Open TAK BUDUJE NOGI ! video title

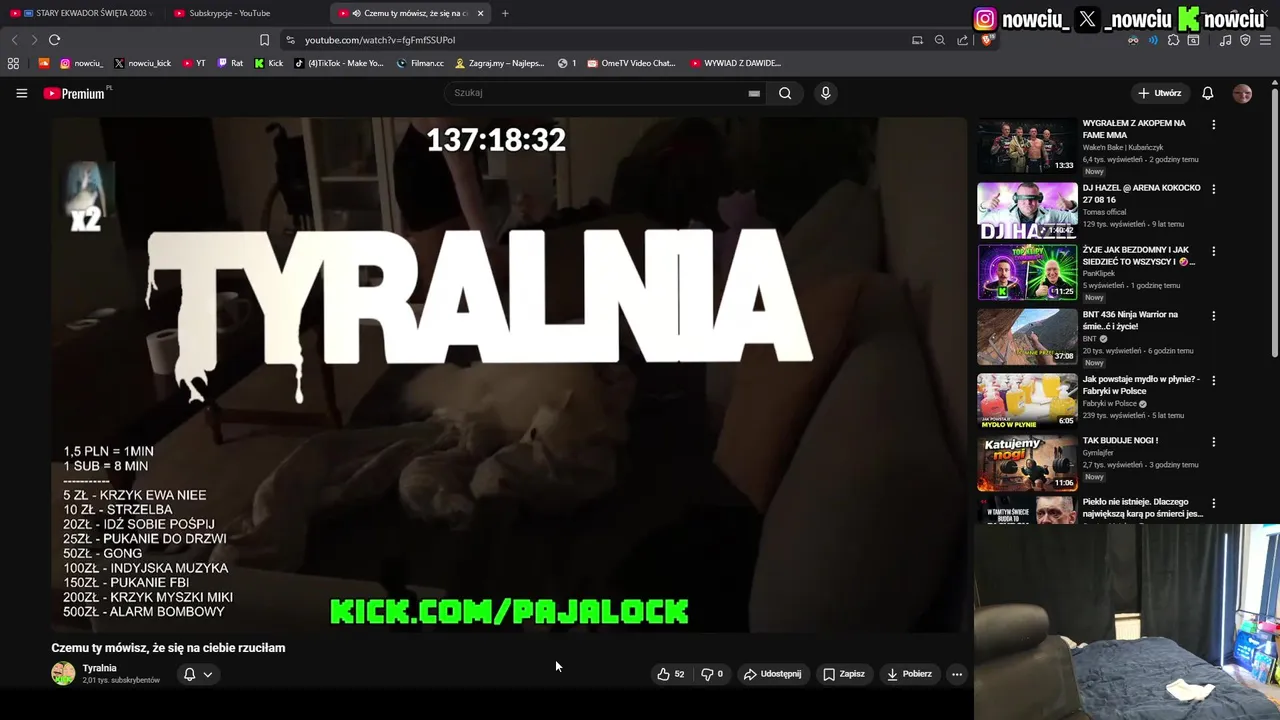(1120, 440)
